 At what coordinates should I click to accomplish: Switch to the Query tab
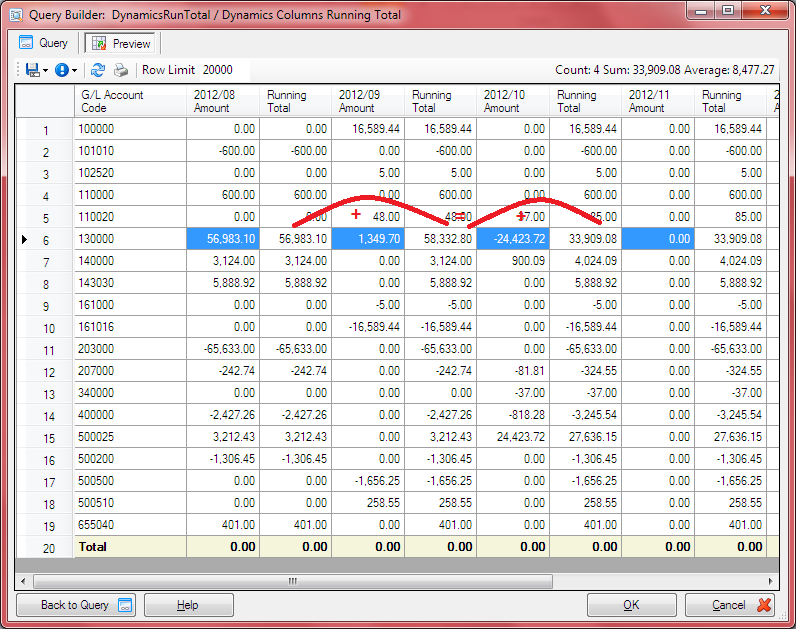(x=43, y=43)
